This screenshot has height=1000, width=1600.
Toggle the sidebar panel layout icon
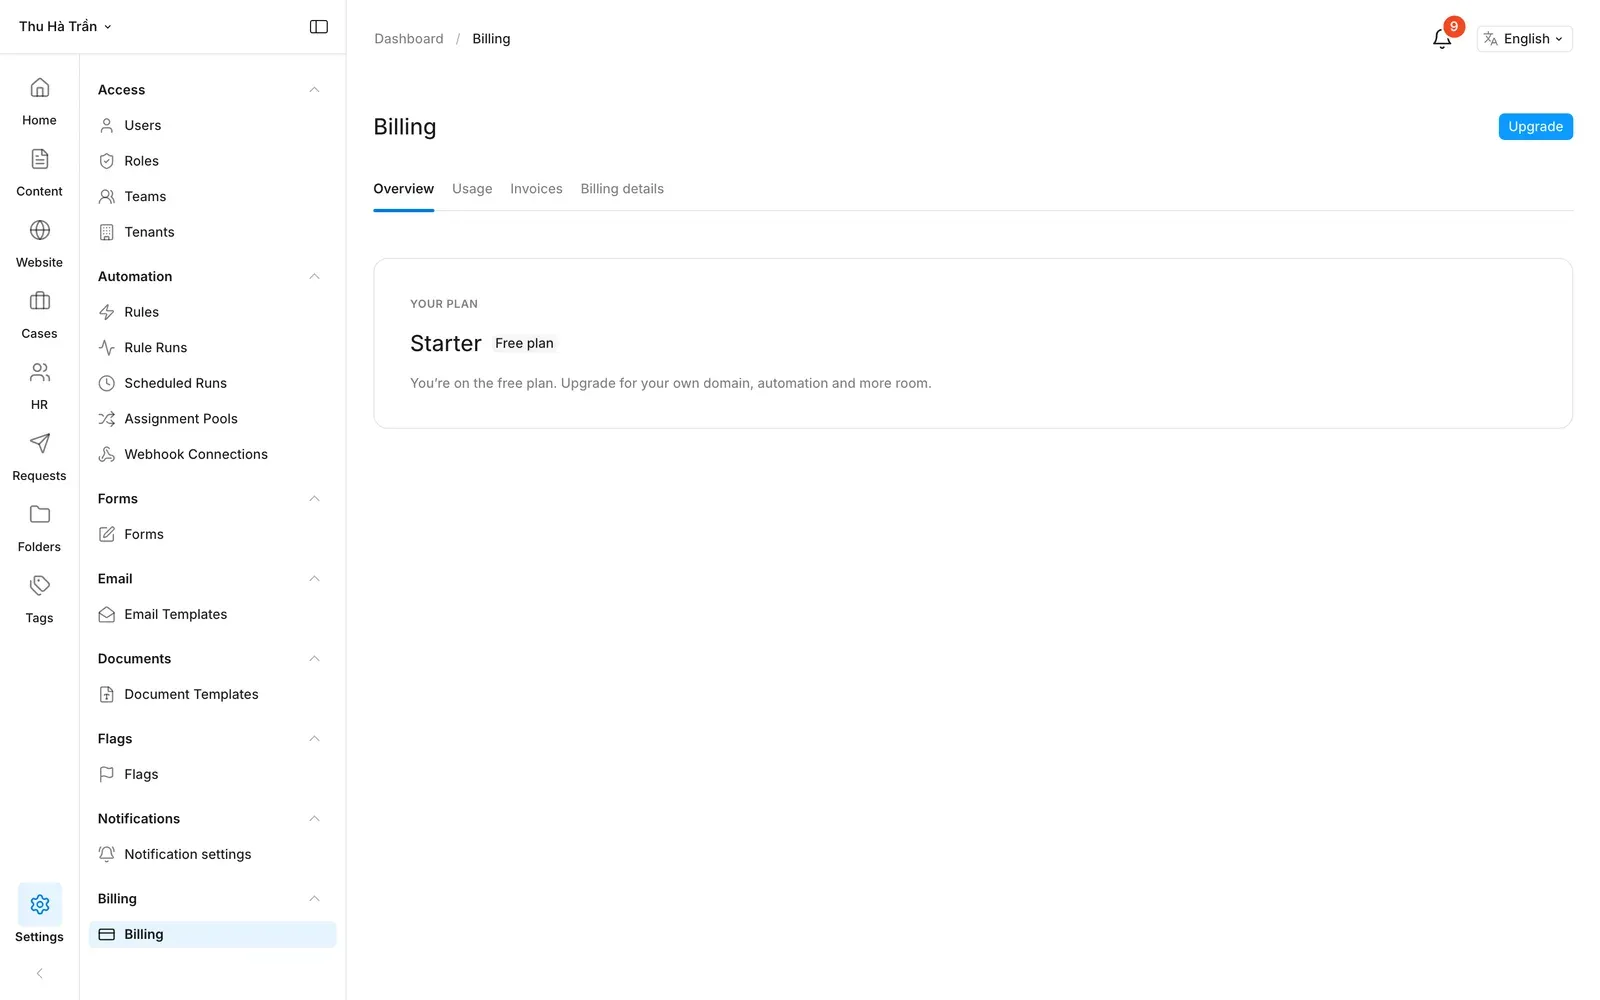[319, 27]
